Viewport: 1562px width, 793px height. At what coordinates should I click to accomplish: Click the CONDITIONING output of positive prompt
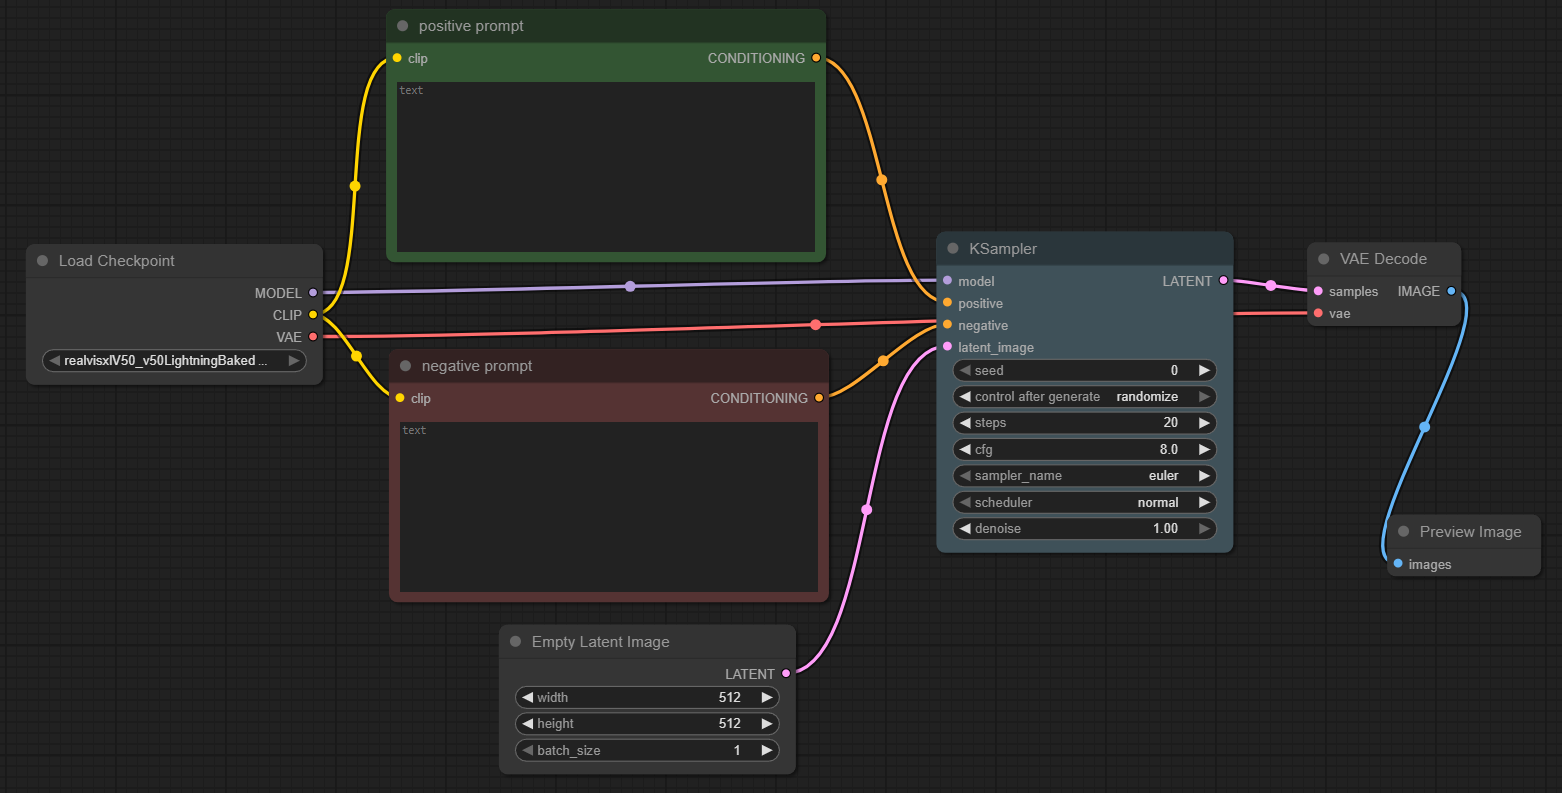[816, 58]
